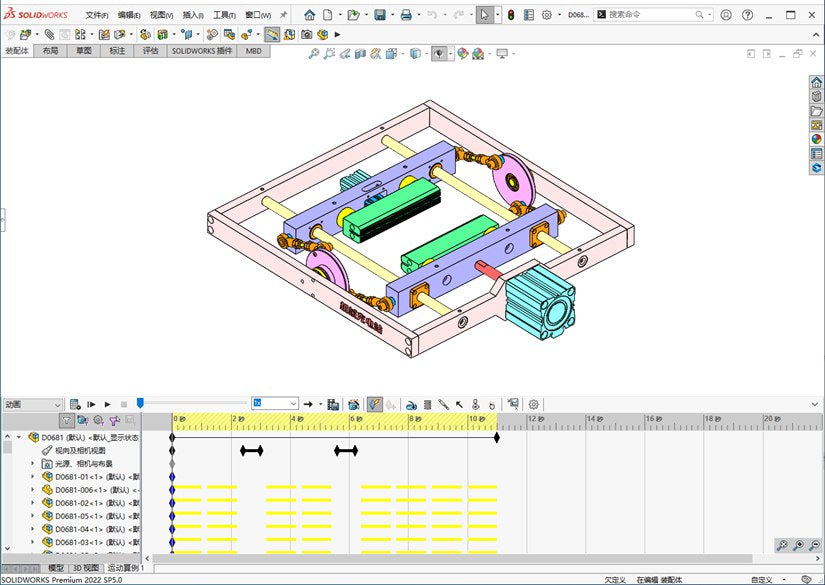Viewport: 825px width, 585px height.
Task: Open Animation Wizard icon
Action: point(354,404)
